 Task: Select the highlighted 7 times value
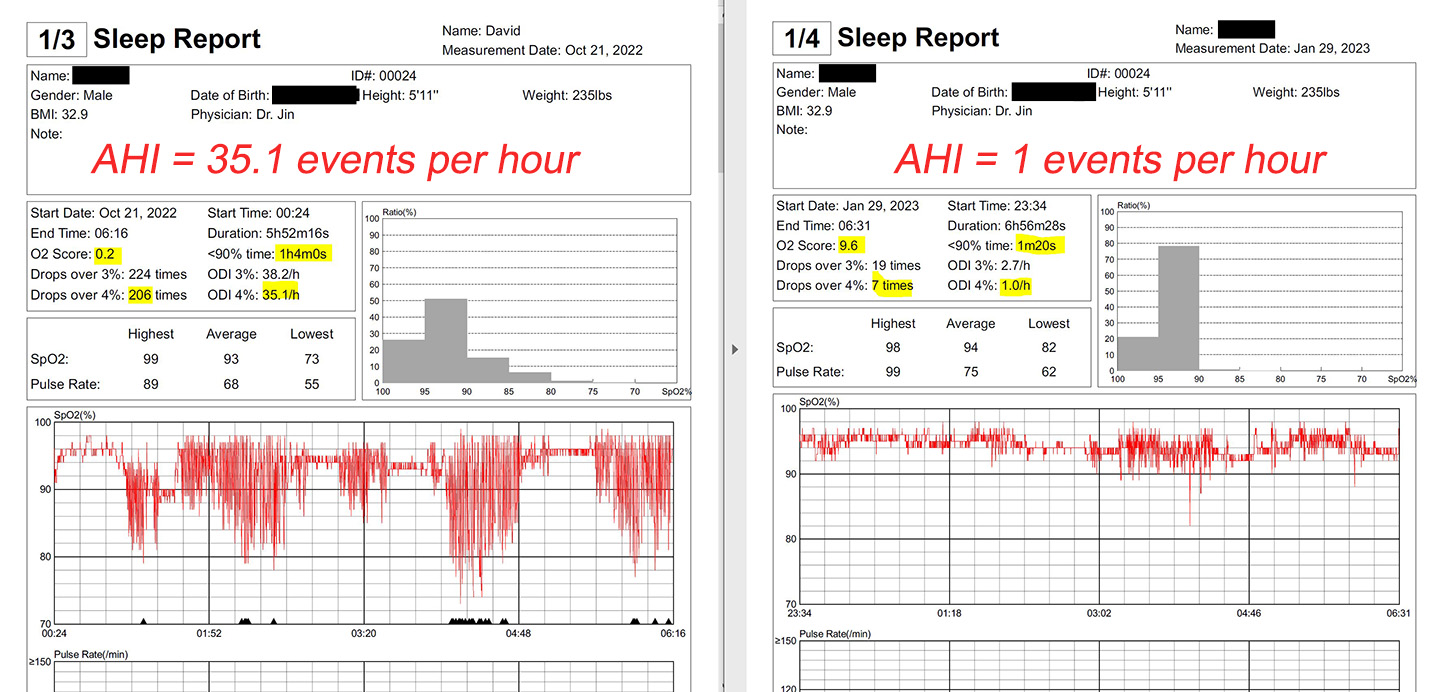pyautogui.click(x=890, y=285)
